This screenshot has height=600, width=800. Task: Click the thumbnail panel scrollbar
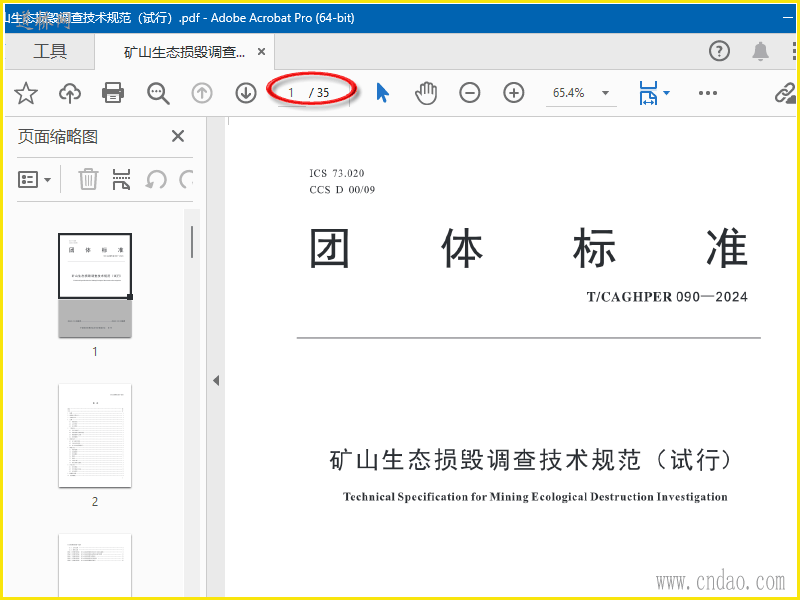click(x=192, y=242)
